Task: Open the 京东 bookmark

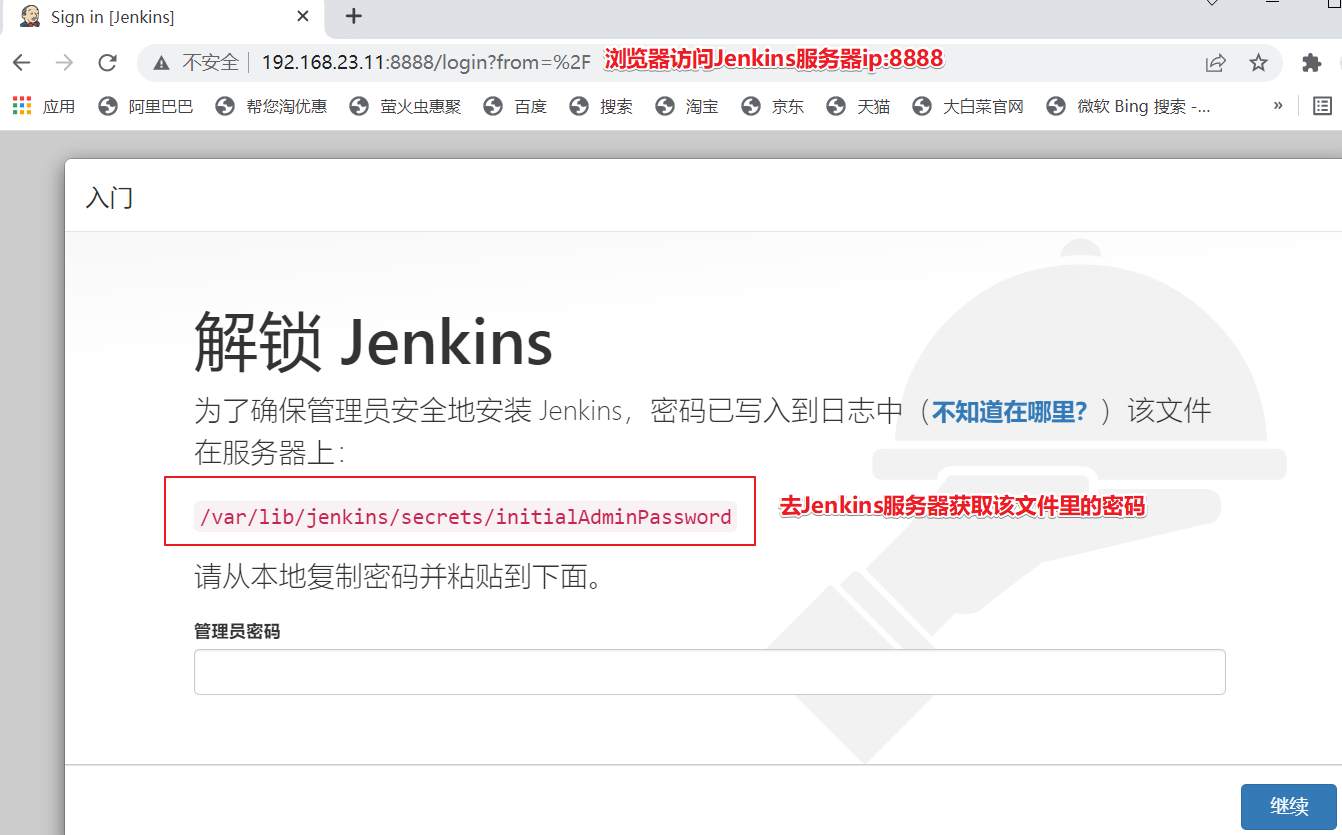Action: pos(773,106)
